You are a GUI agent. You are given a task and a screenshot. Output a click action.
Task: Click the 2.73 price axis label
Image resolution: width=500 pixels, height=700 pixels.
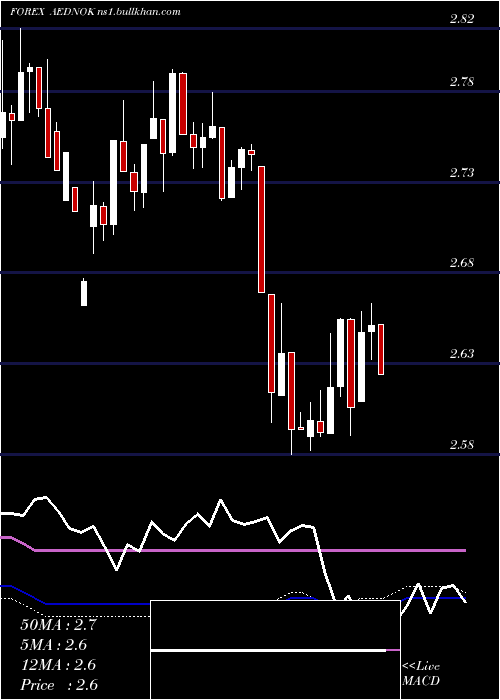pyautogui.click(x=462, y=172)
